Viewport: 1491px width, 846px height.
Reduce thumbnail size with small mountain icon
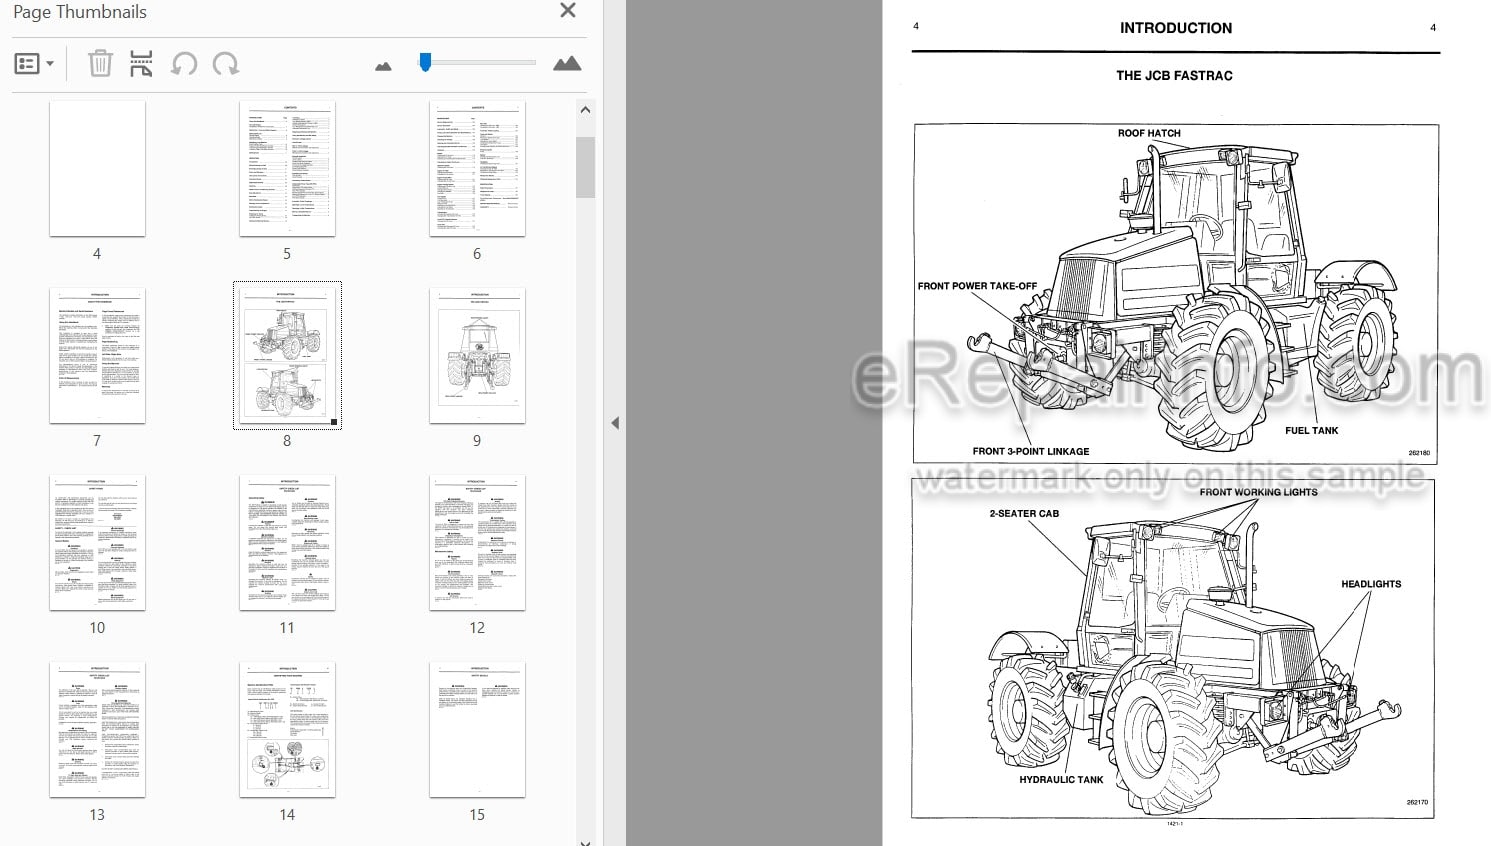[x=383, y=66]
